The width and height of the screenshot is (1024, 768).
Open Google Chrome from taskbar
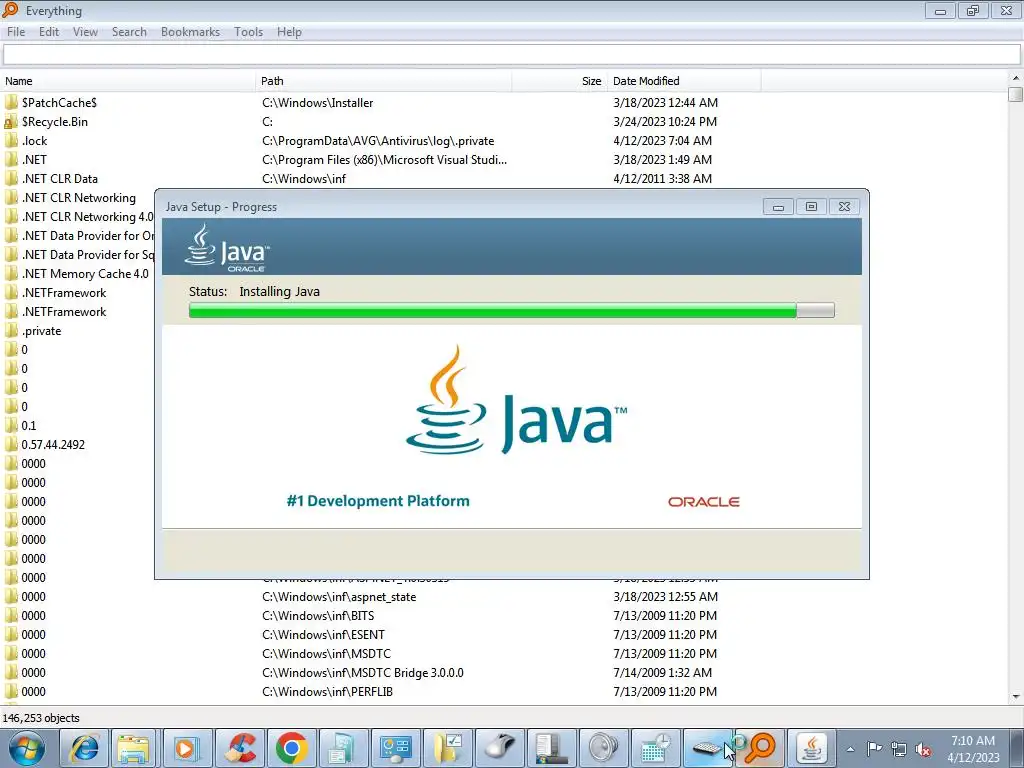pos(291,748)
